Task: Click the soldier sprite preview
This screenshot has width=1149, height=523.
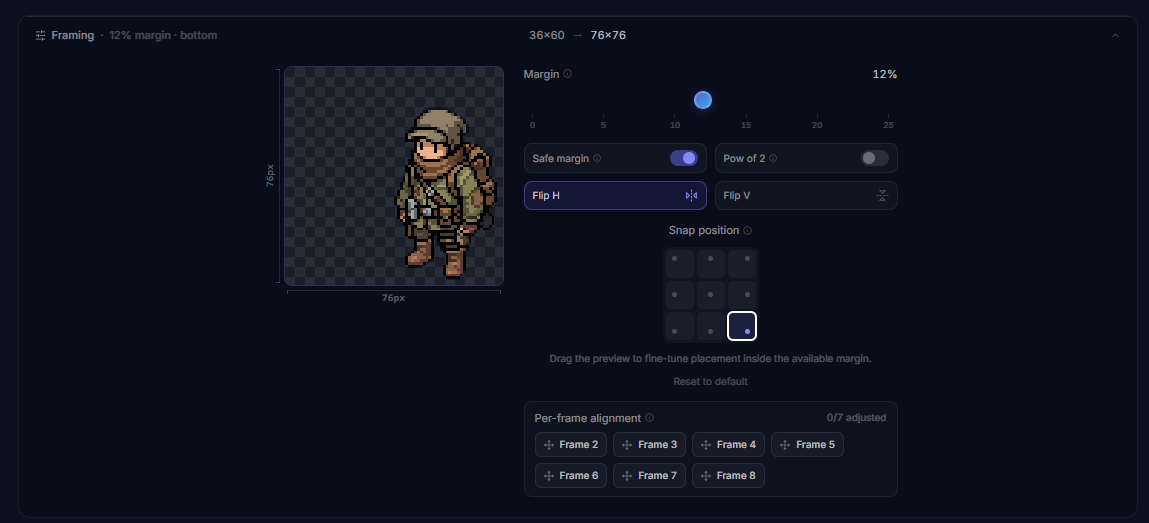Action: (x=446, y=191)
